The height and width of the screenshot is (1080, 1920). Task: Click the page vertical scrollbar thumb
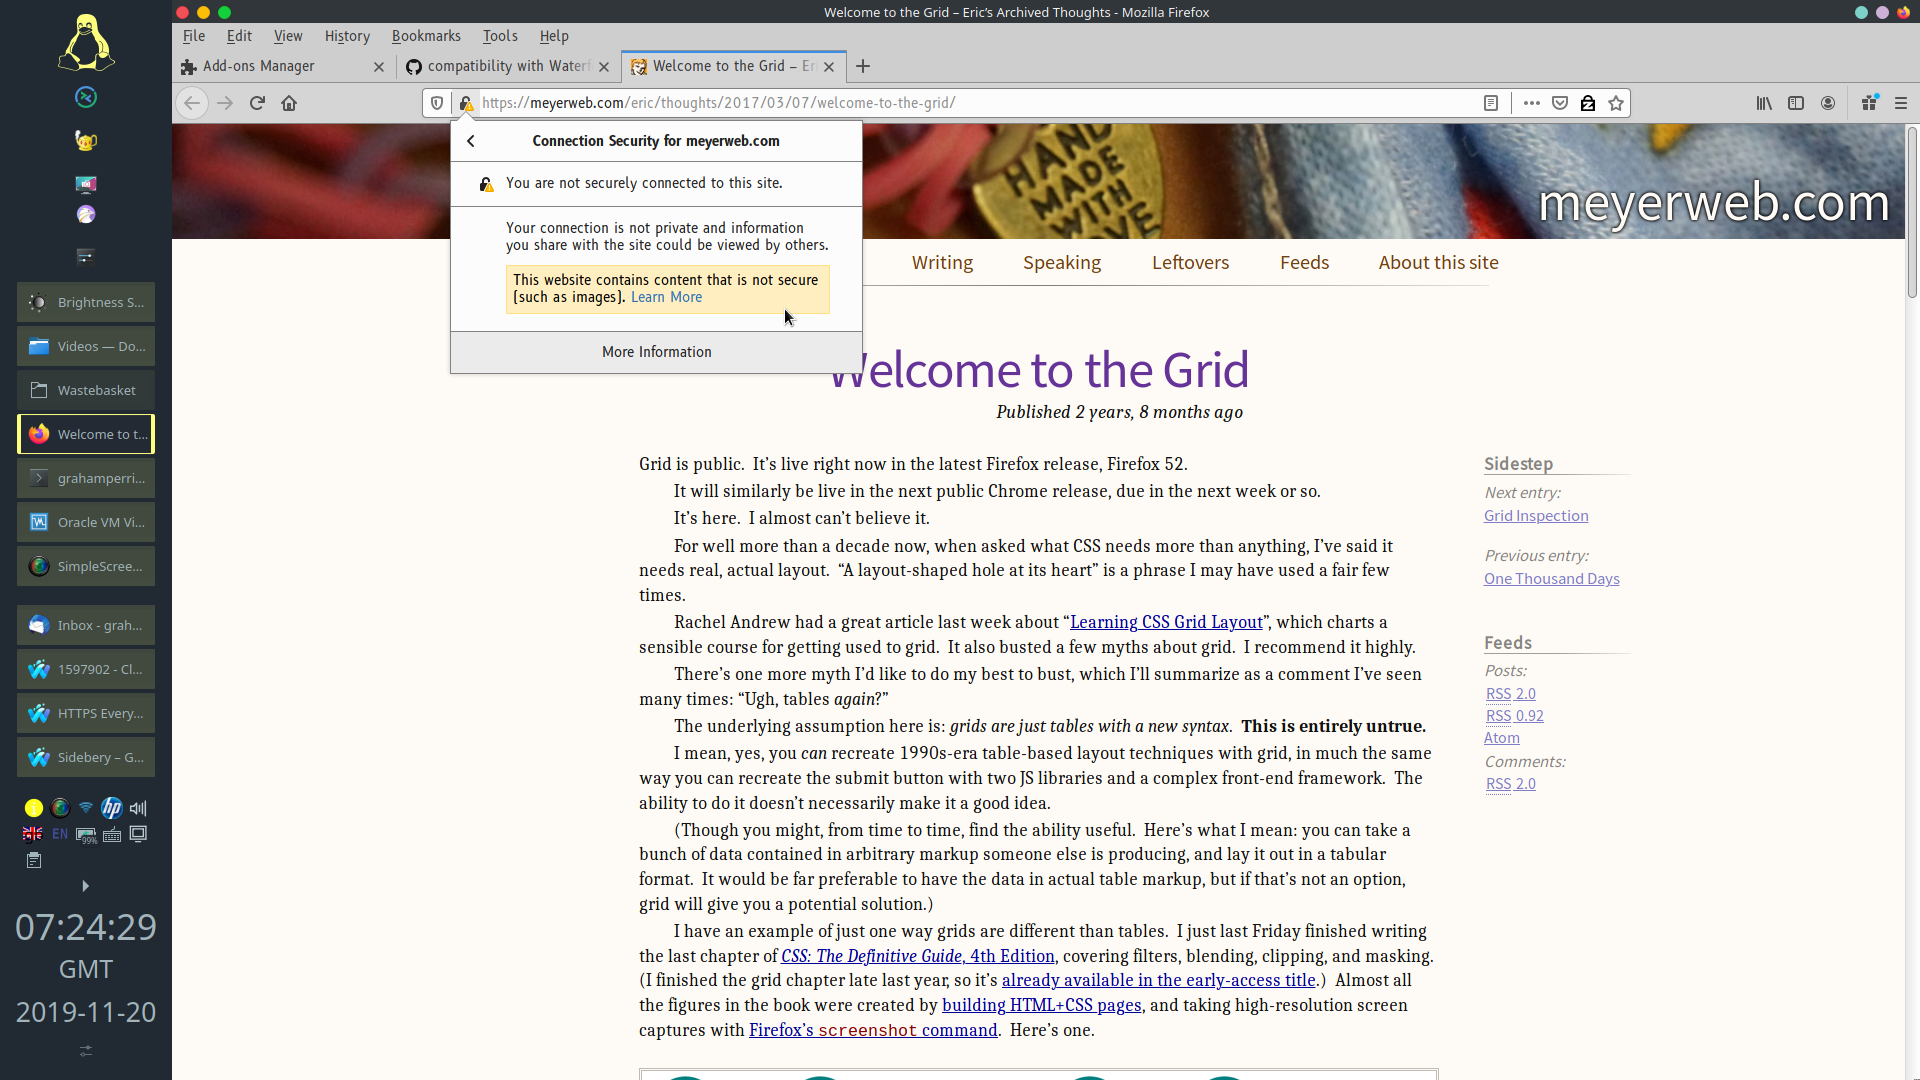(1912, 213)
